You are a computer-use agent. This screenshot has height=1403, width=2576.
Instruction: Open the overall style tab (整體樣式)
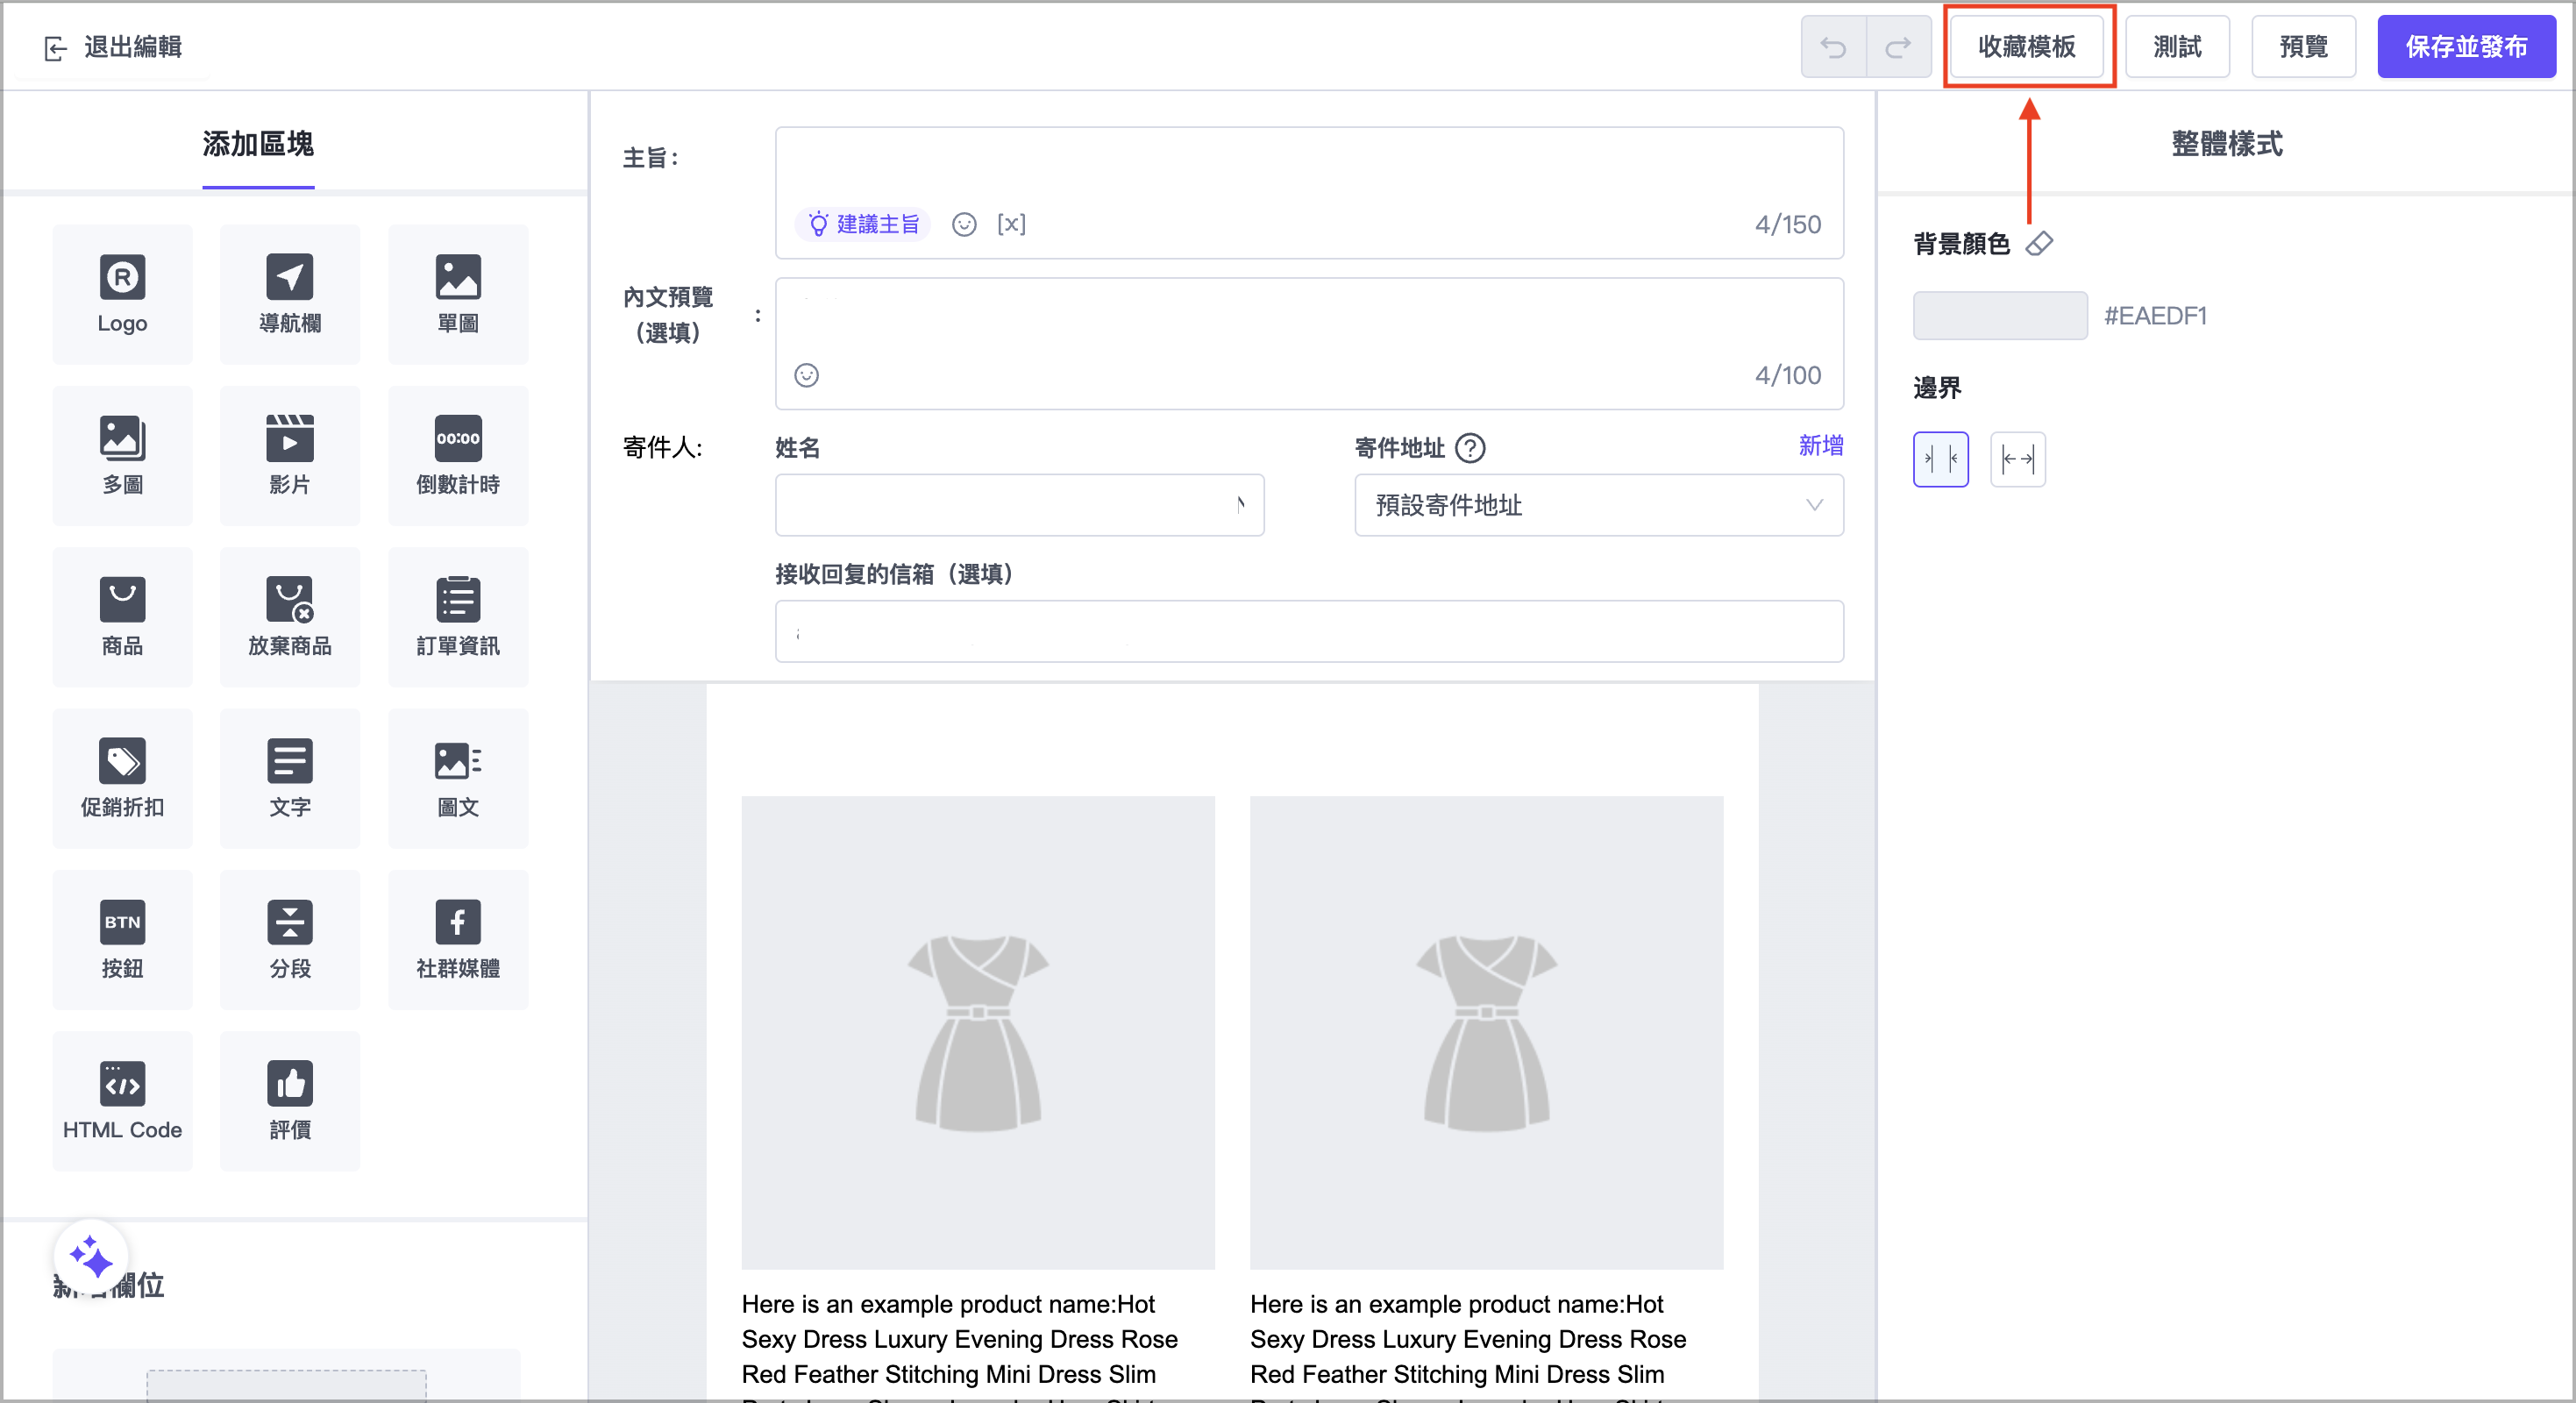click(2226, 144)
